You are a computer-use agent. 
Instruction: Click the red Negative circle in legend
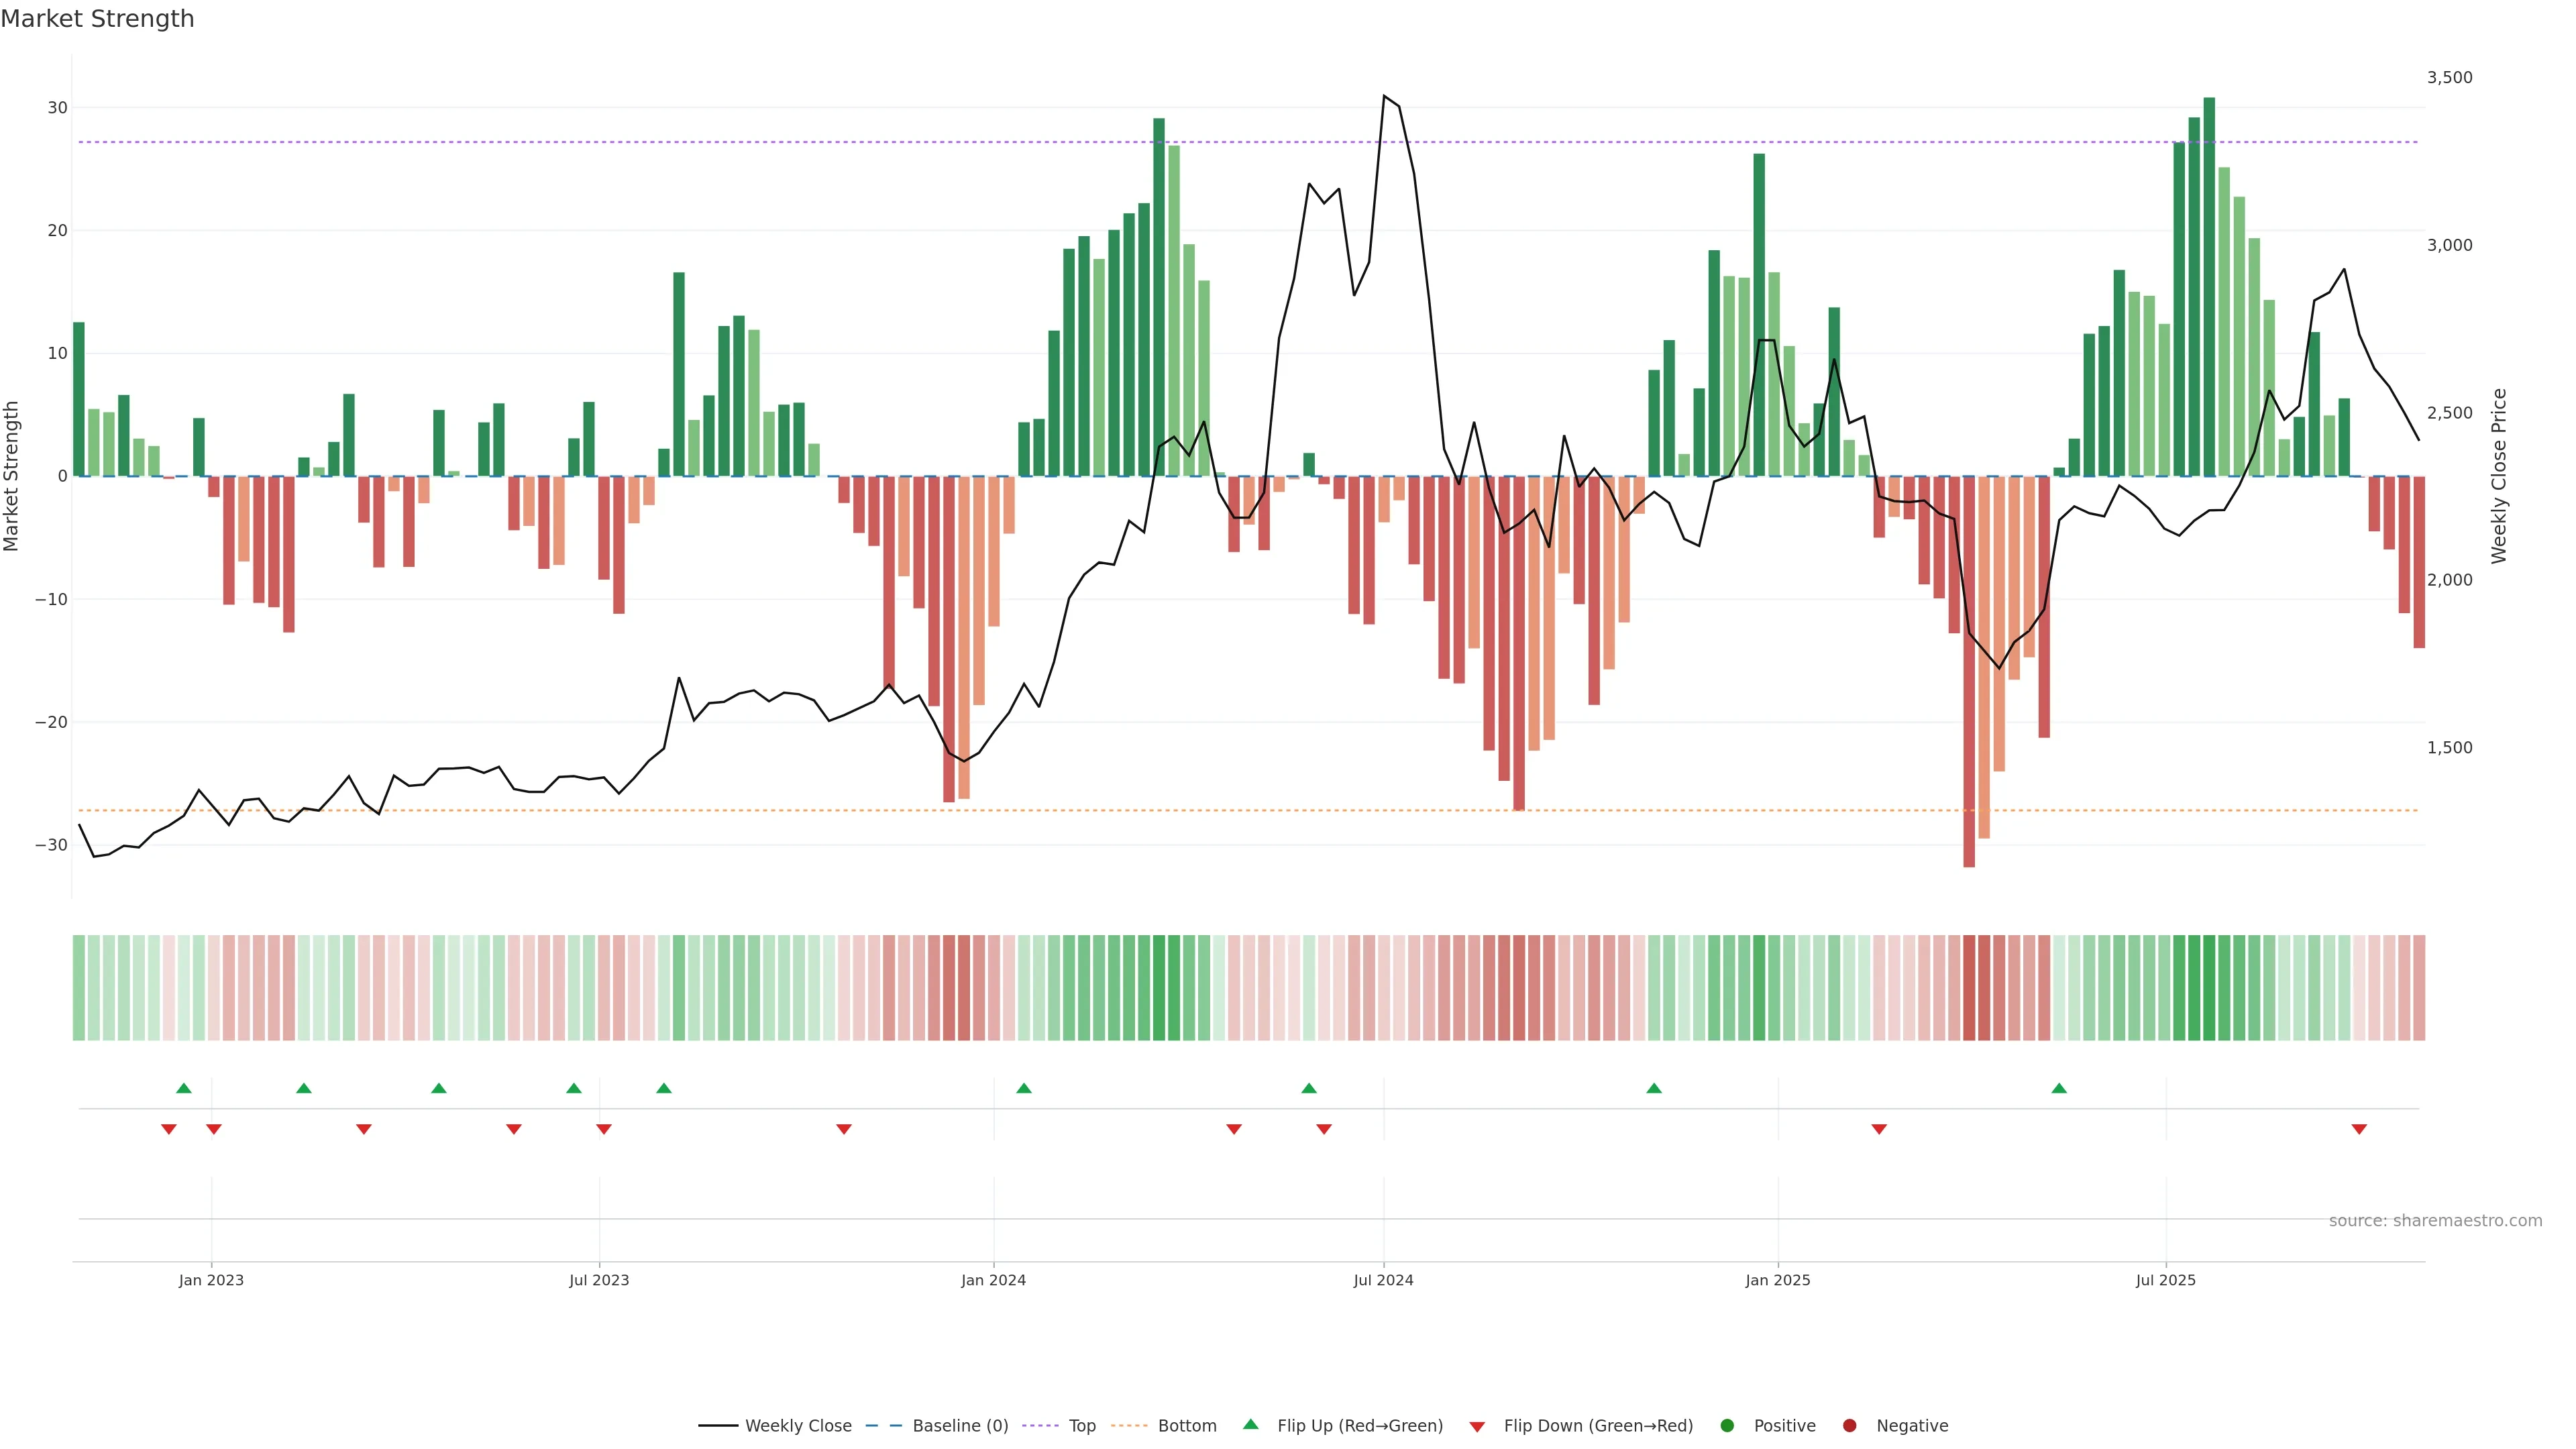[x=1849, y=1426]
